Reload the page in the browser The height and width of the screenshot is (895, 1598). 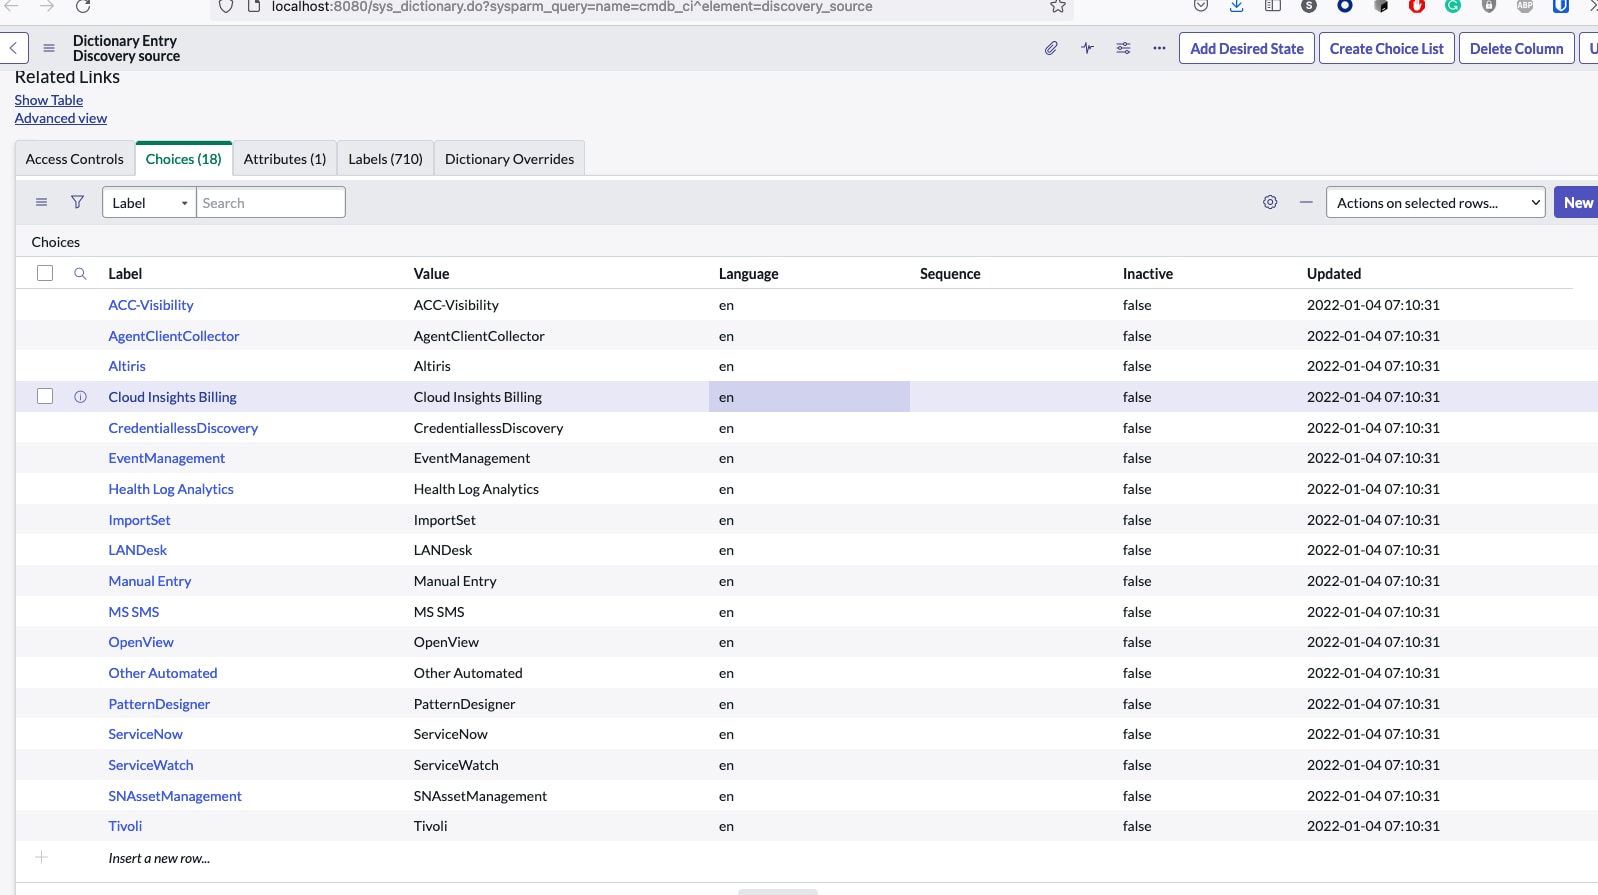pyautogui.click(x=83, y=7)
